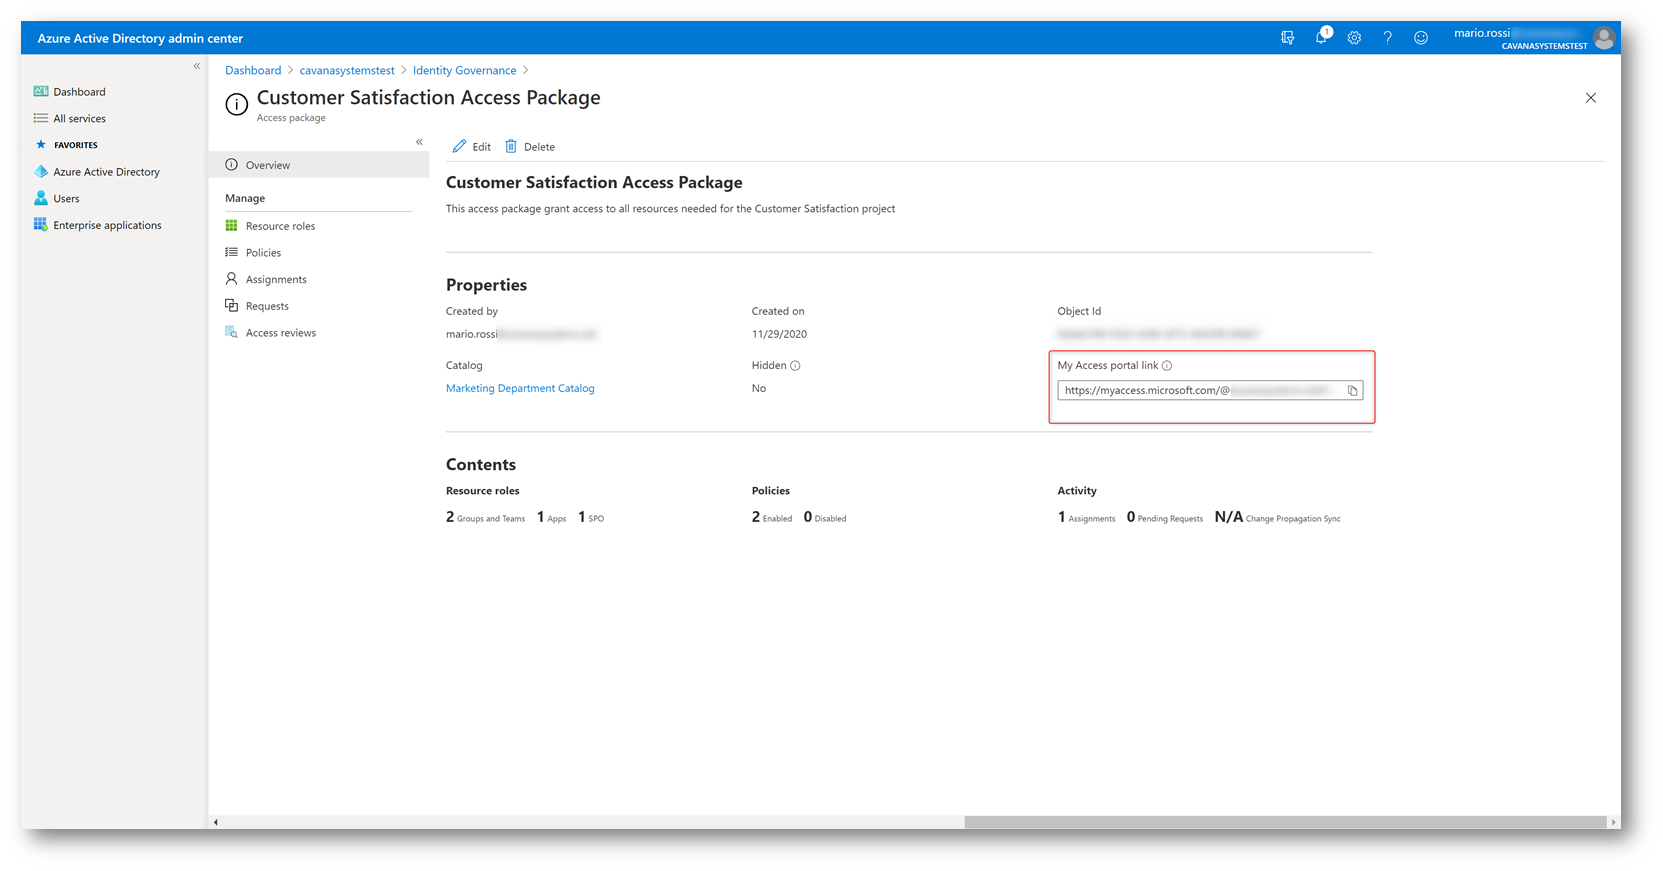Screen dimensions: 1663x871
Task: Open Access reviews under Manage
Action: coord(281,333)
